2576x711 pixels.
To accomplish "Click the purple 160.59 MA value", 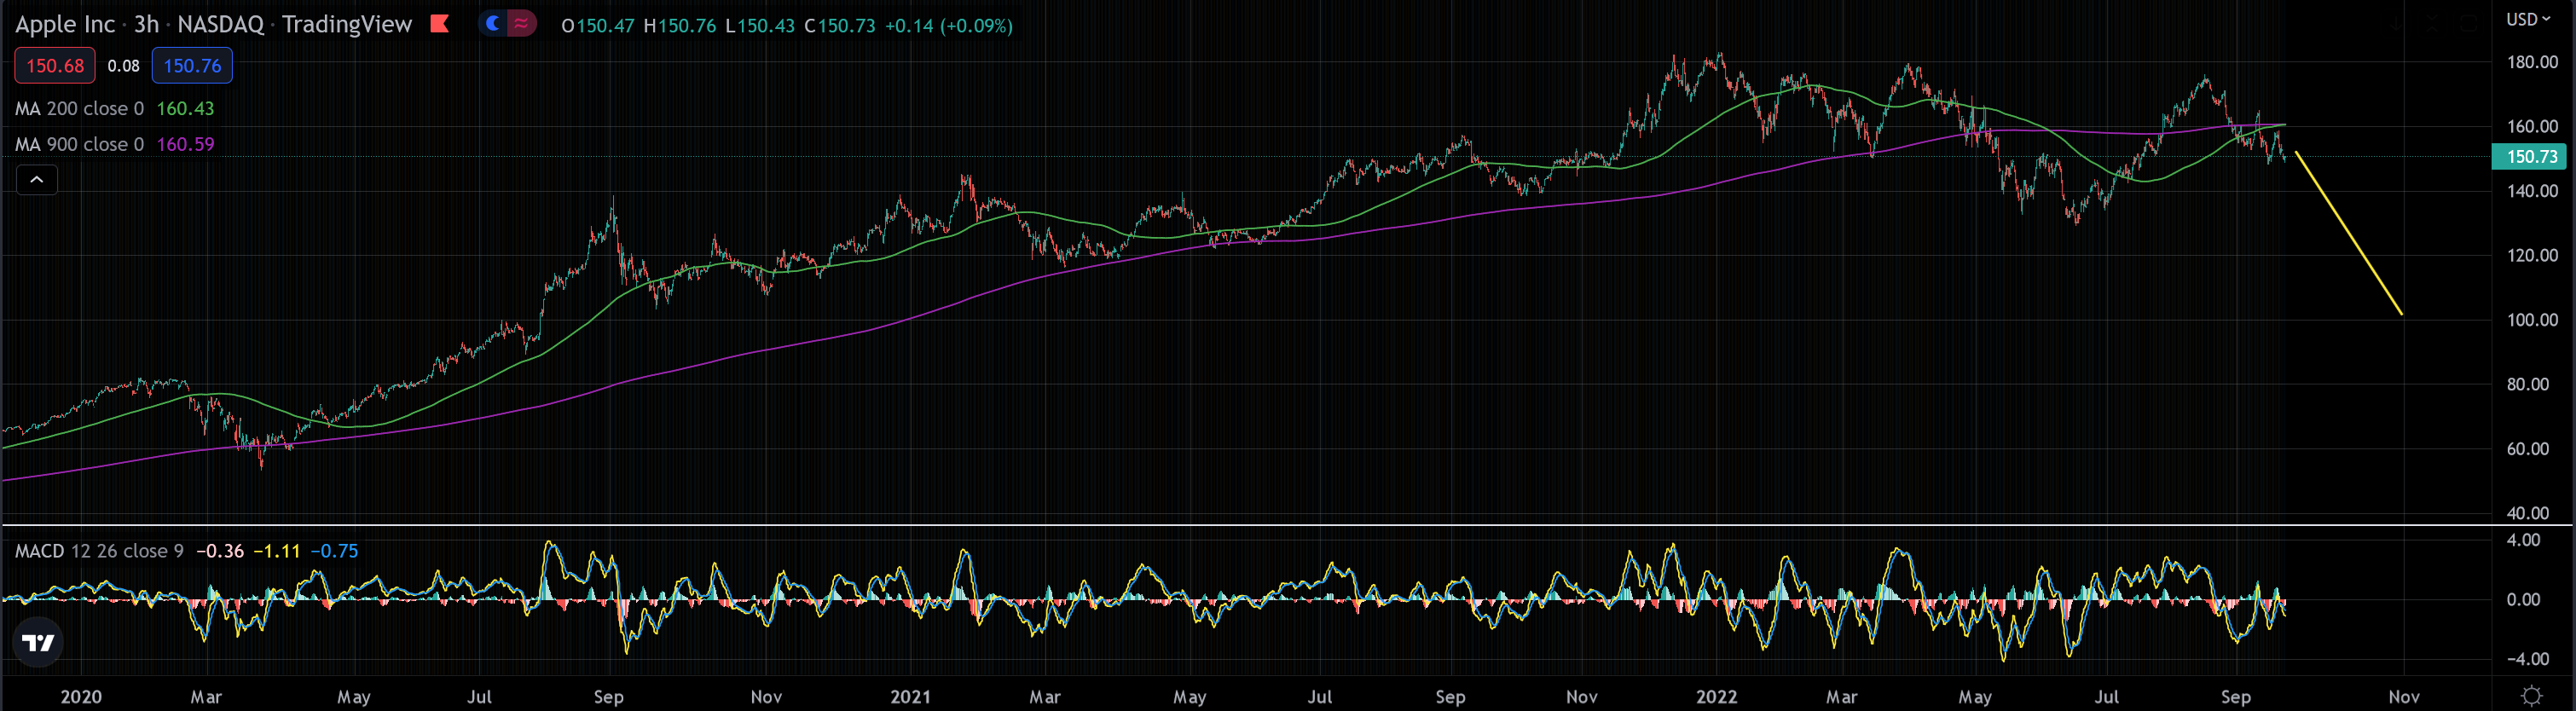I will (x=185, y=144).
